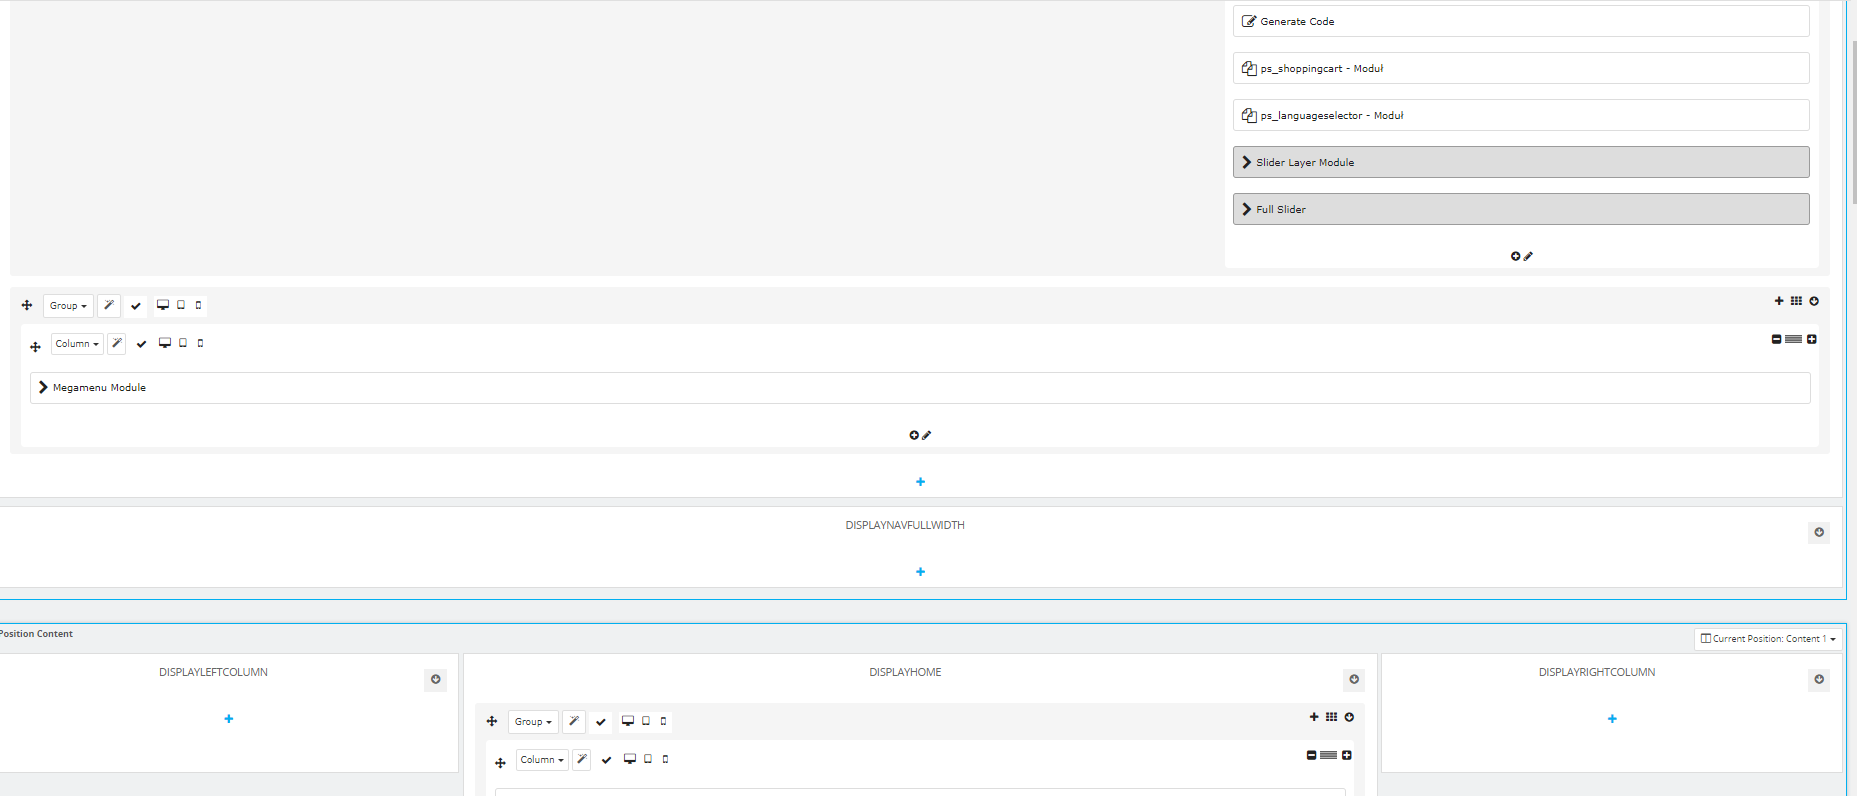Open the Column dropdown above Megamenu Module
The height and width of the screenshot is (796, 1857).
coord(77,344)
